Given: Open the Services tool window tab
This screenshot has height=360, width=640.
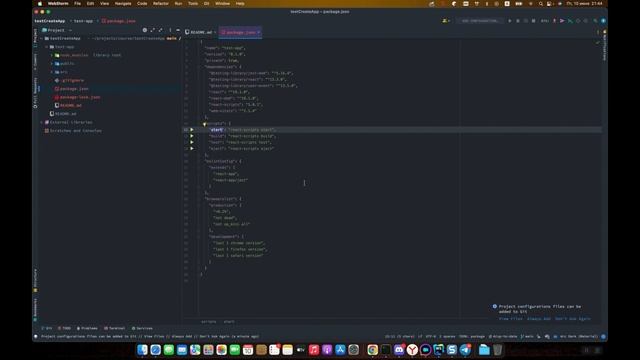Looking at the screenshot, I should click(142, 328).
